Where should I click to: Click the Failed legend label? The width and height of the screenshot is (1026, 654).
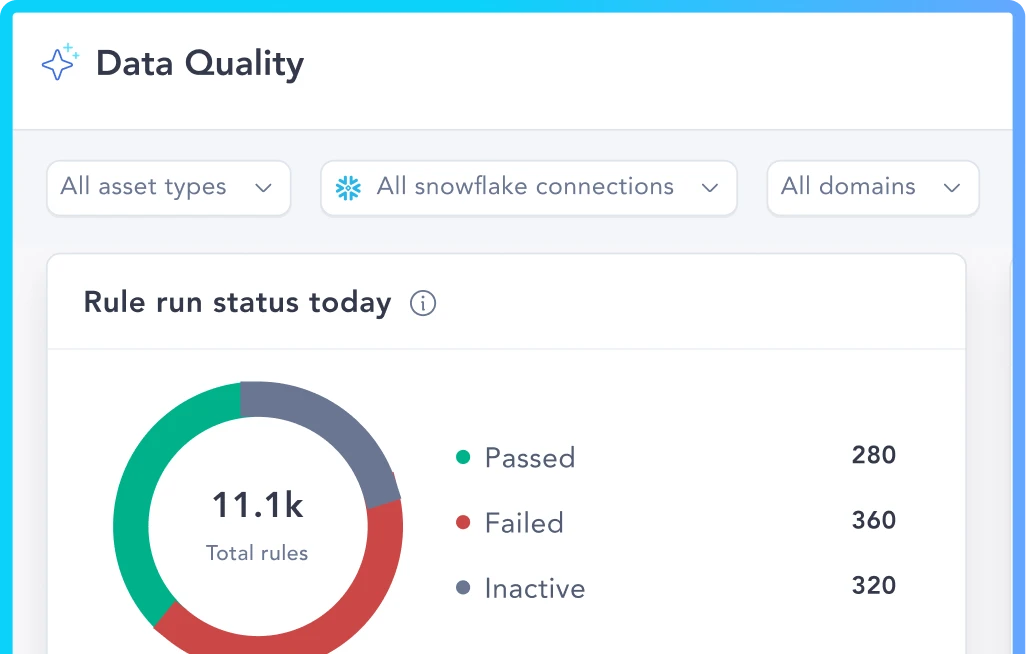524,522
